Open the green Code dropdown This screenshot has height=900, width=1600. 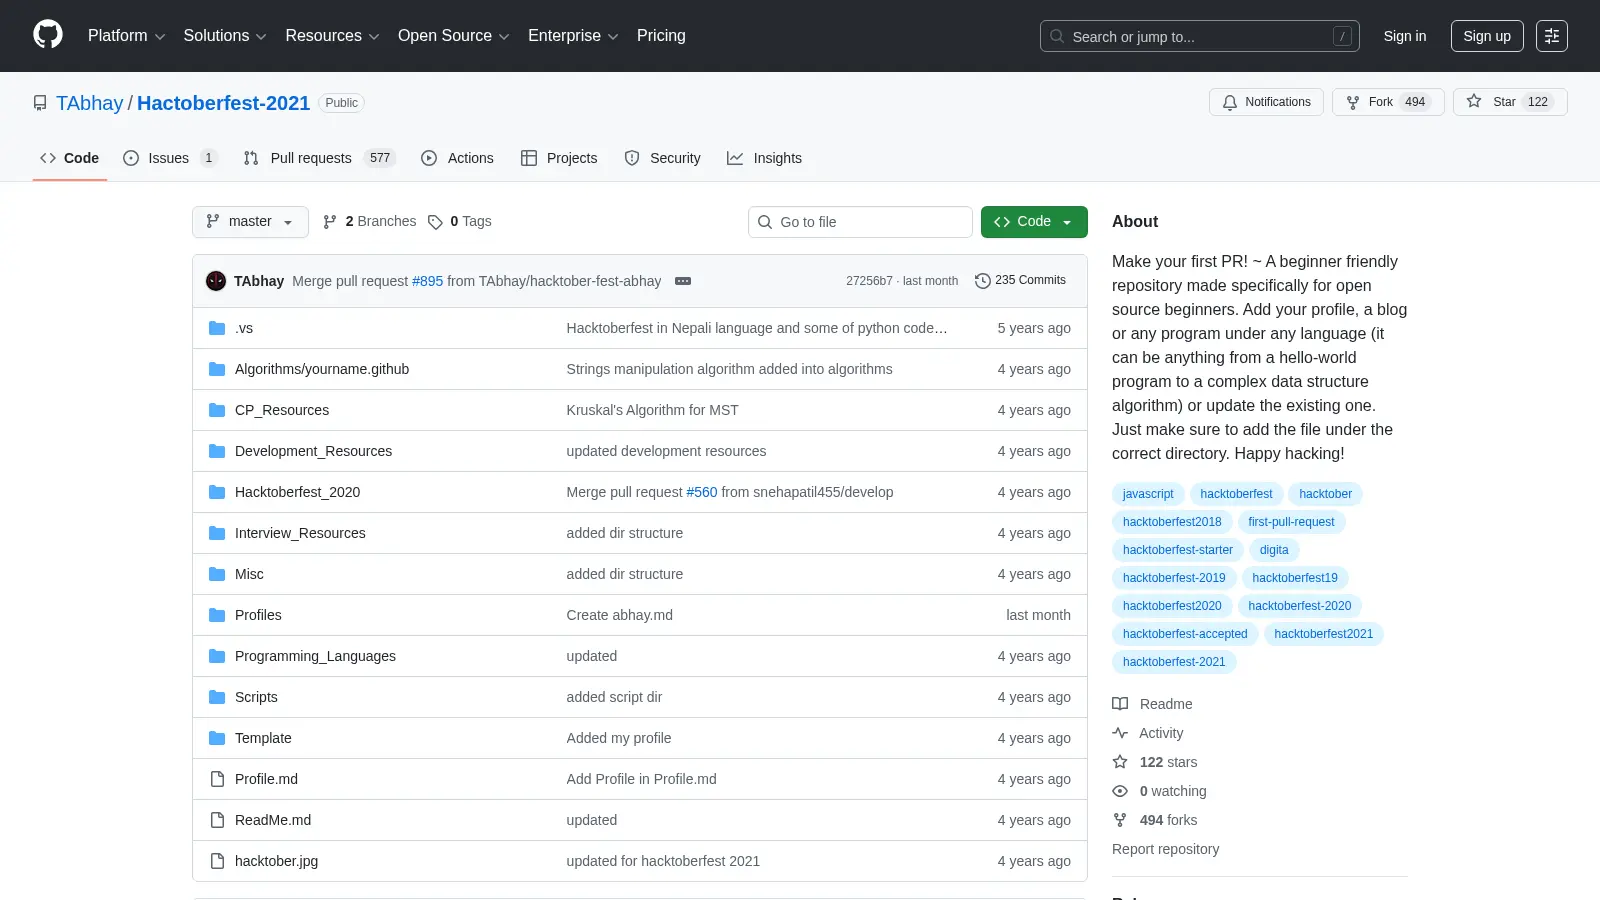[1034, 222]
